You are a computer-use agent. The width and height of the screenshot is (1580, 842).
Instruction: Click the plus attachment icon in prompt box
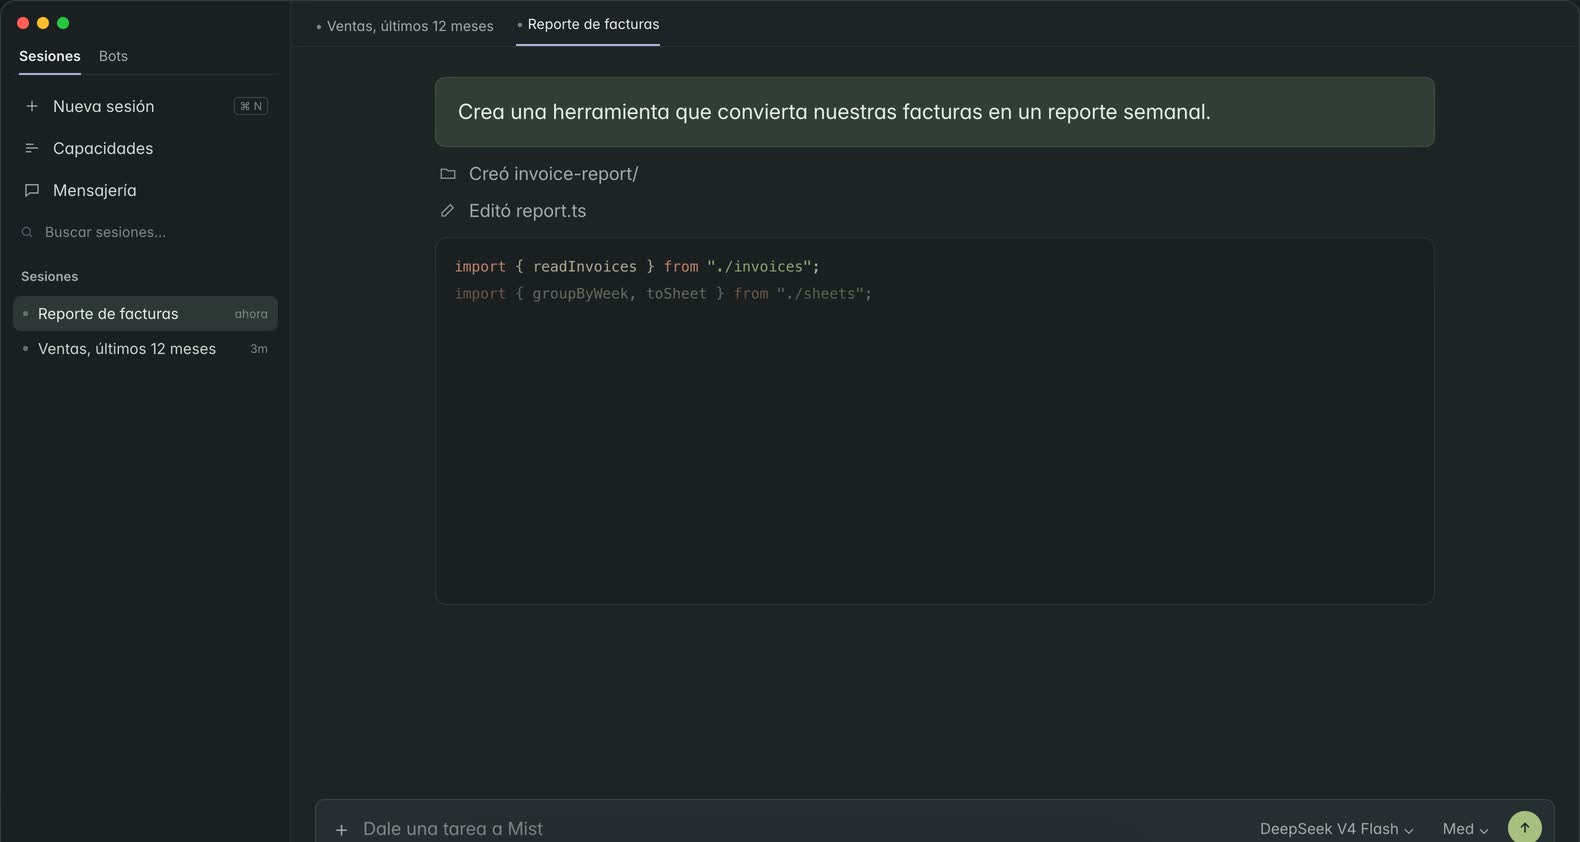tap(341, 829)
